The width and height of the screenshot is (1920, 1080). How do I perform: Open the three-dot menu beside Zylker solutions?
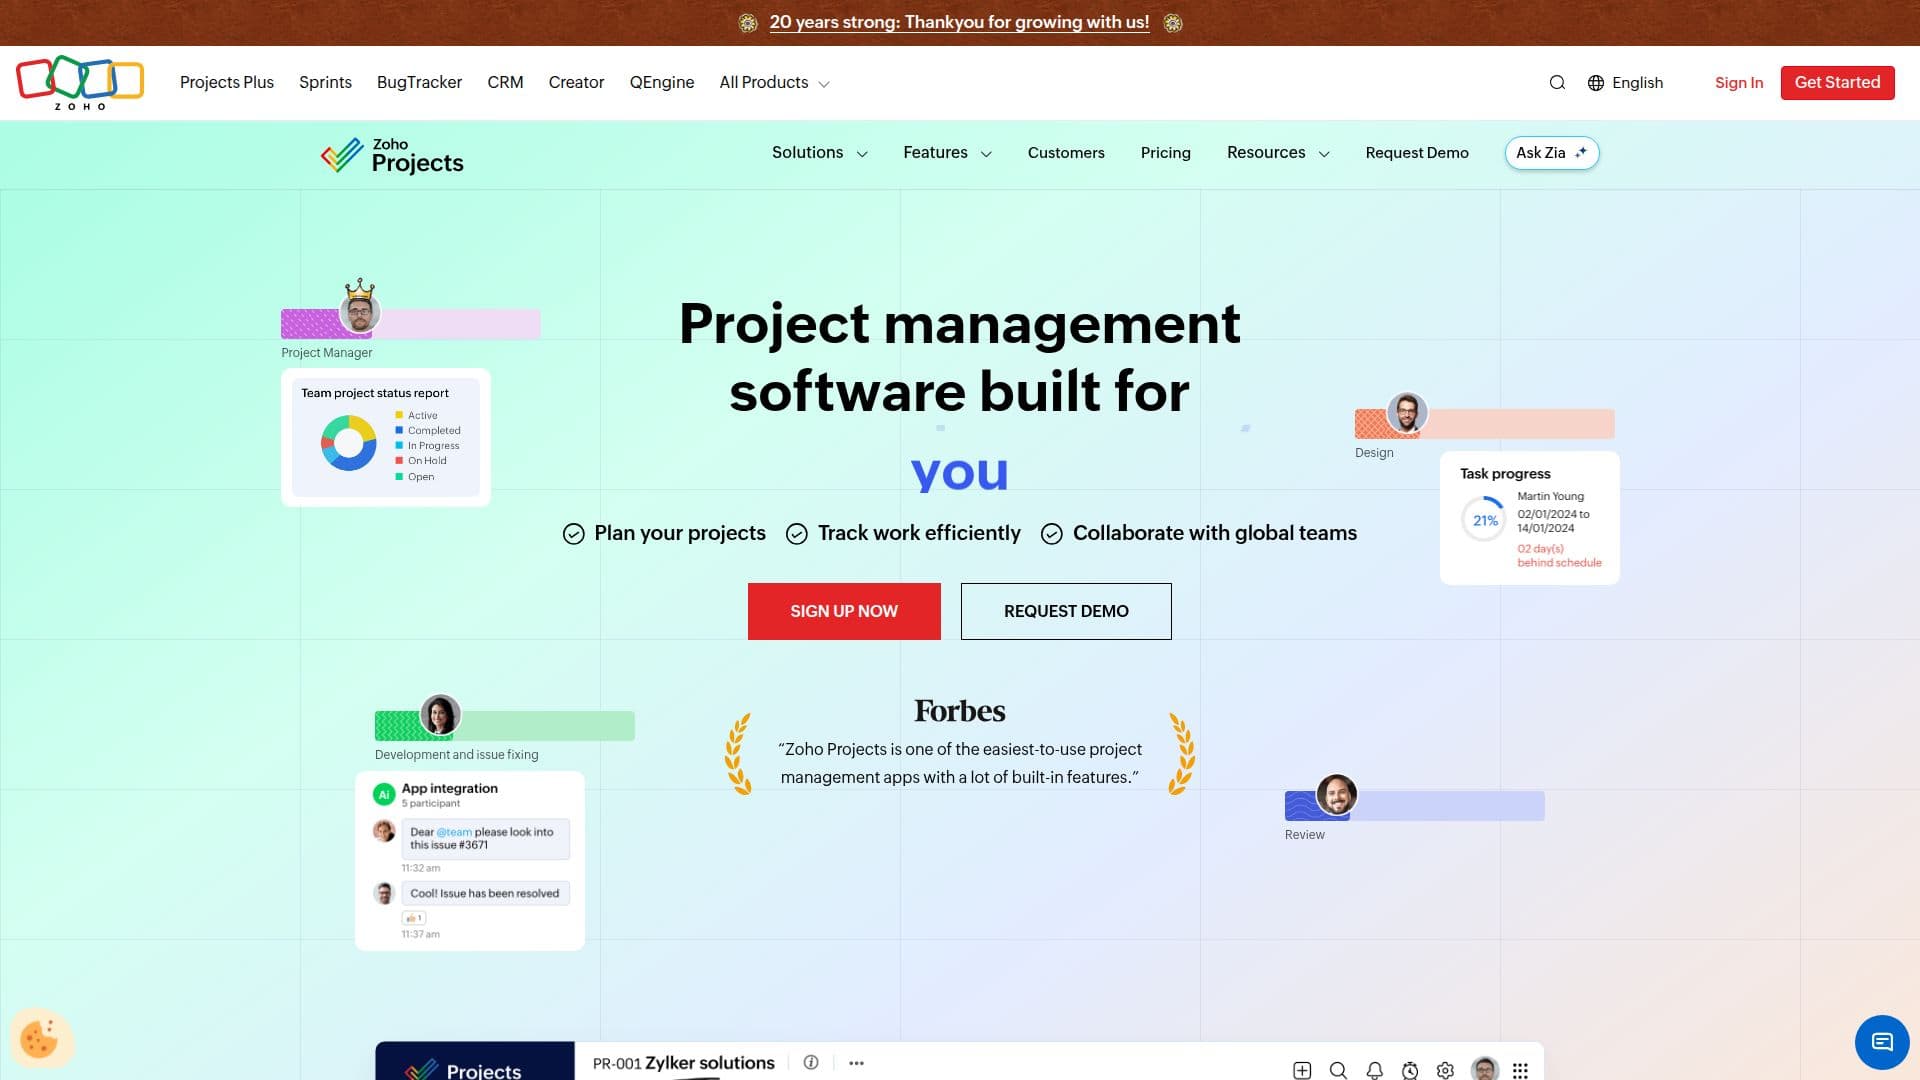(856, 1063)
